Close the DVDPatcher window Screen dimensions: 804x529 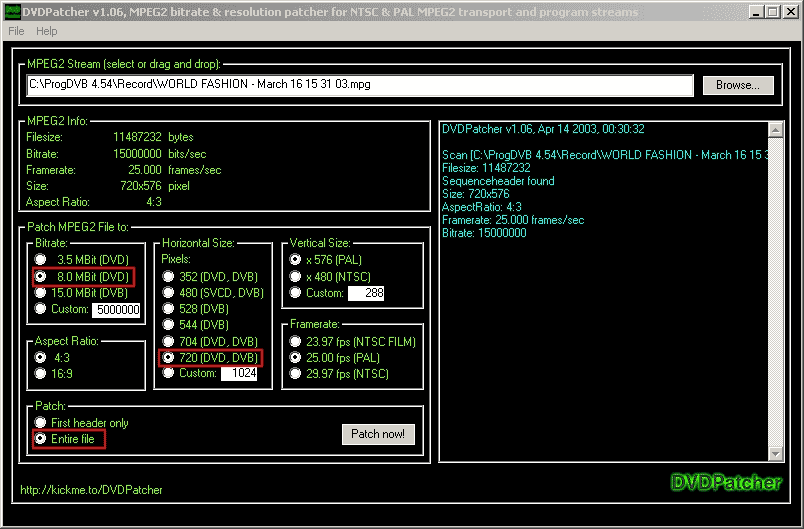(x=790, y=12)
